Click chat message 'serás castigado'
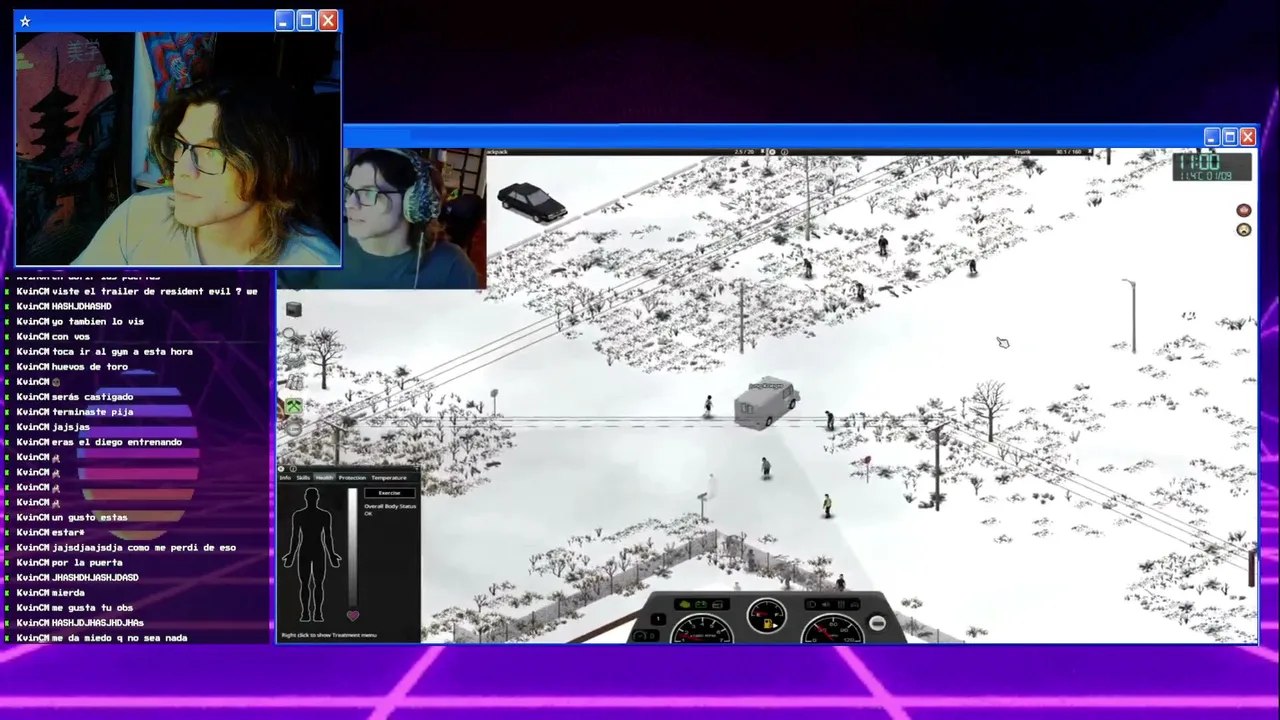Screen dimensions: 1280x720 click(x=92, y=397)
